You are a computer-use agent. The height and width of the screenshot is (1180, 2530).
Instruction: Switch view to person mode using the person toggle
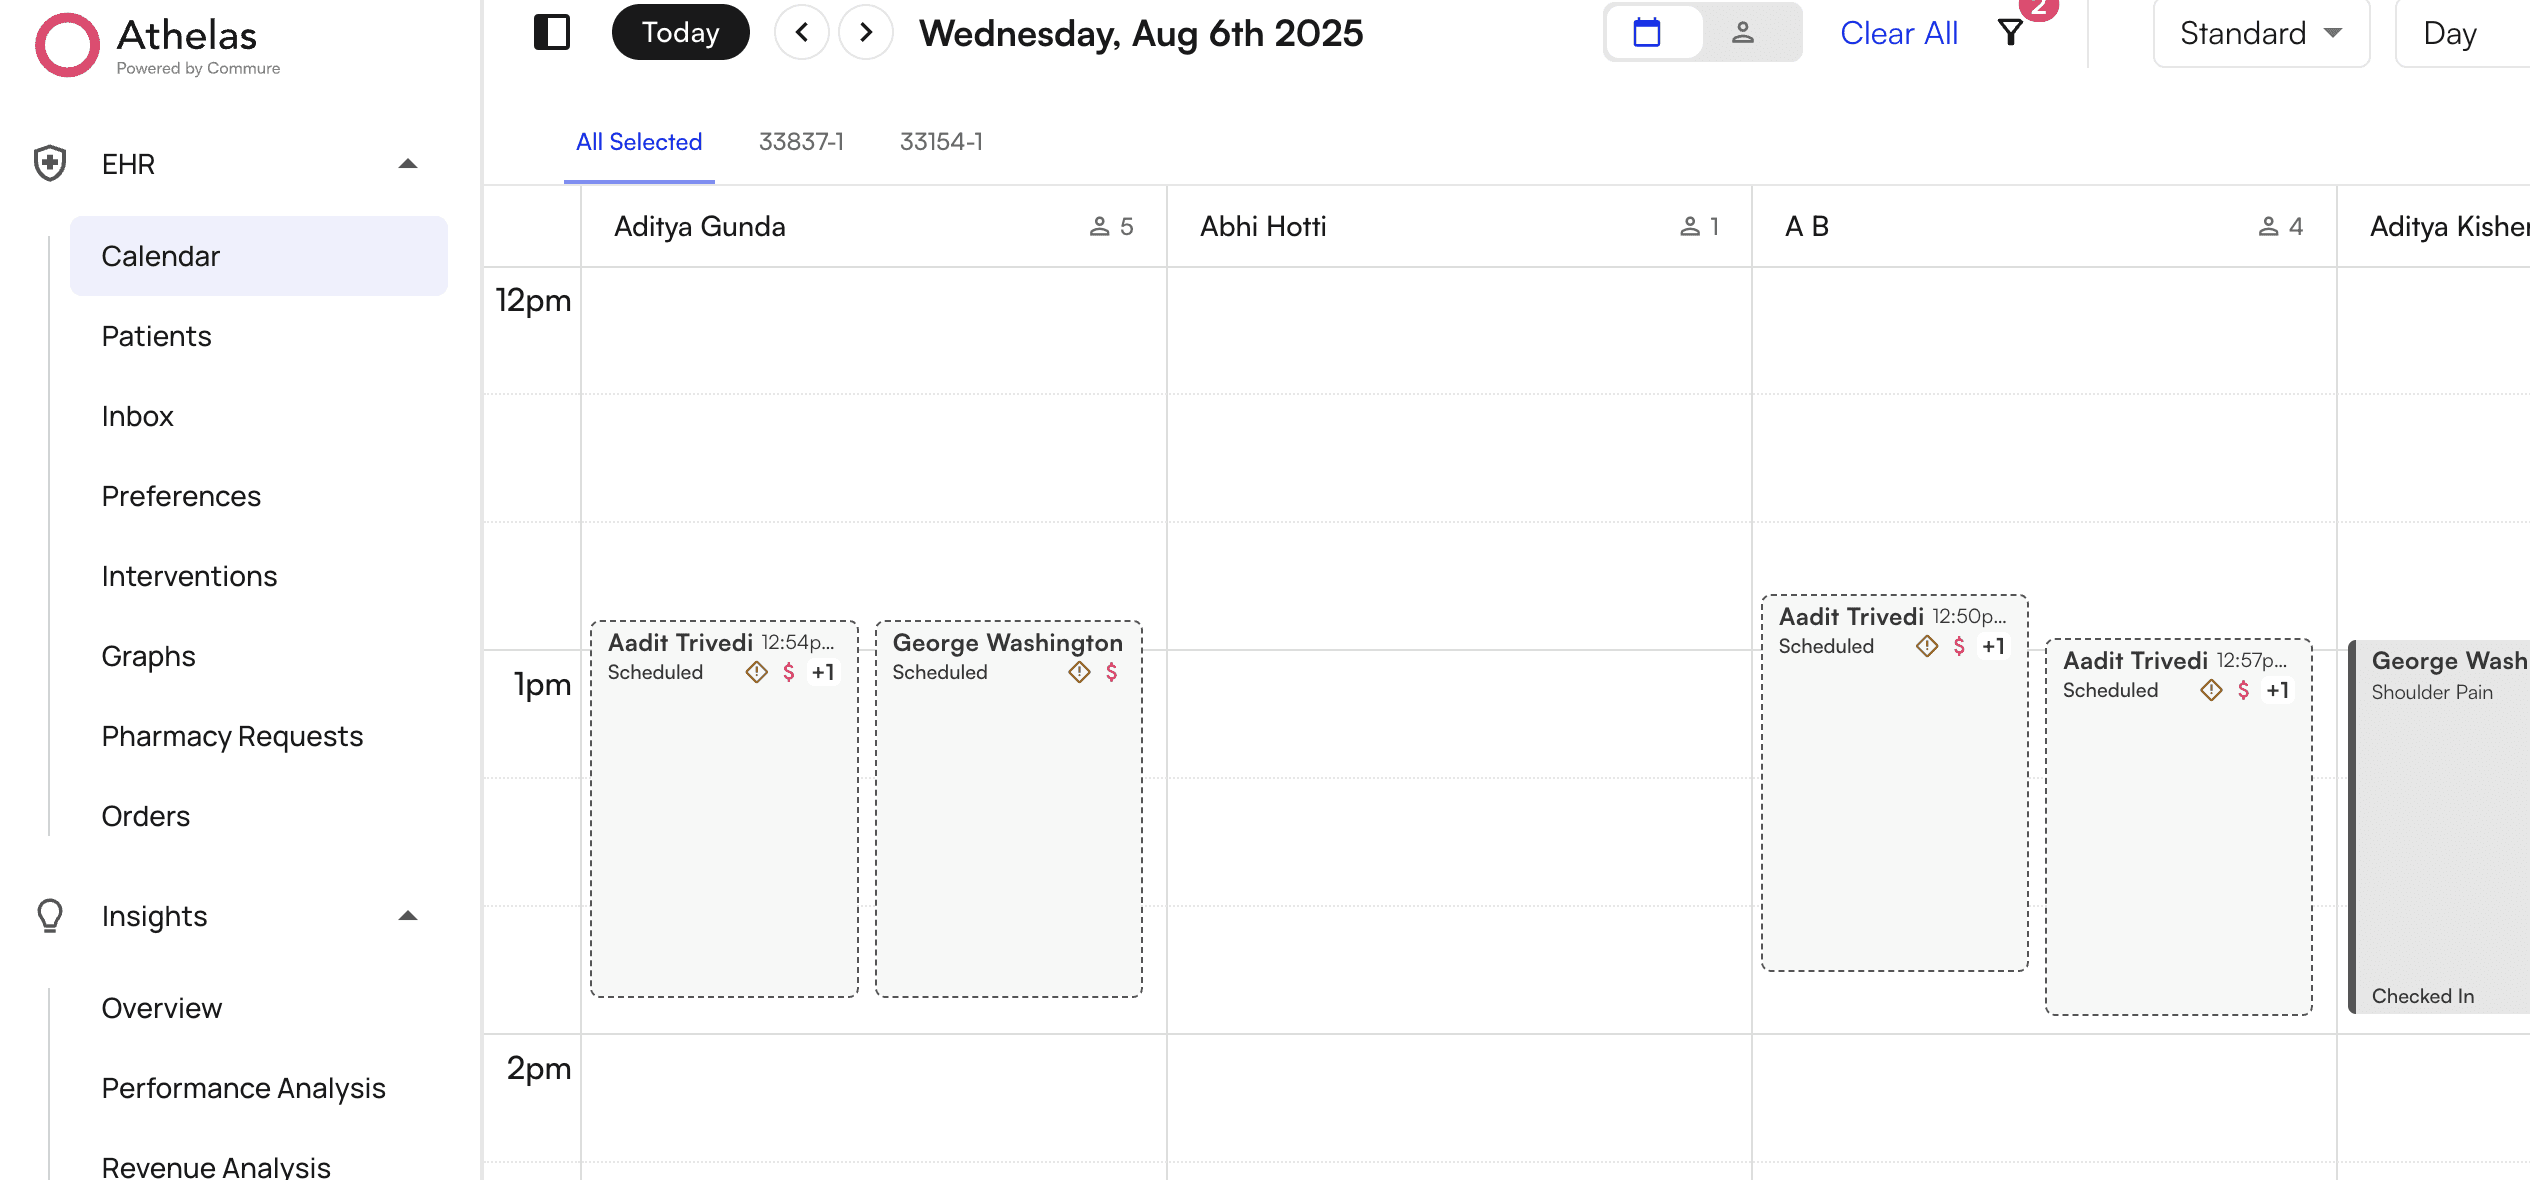[x=1741, y=32]
